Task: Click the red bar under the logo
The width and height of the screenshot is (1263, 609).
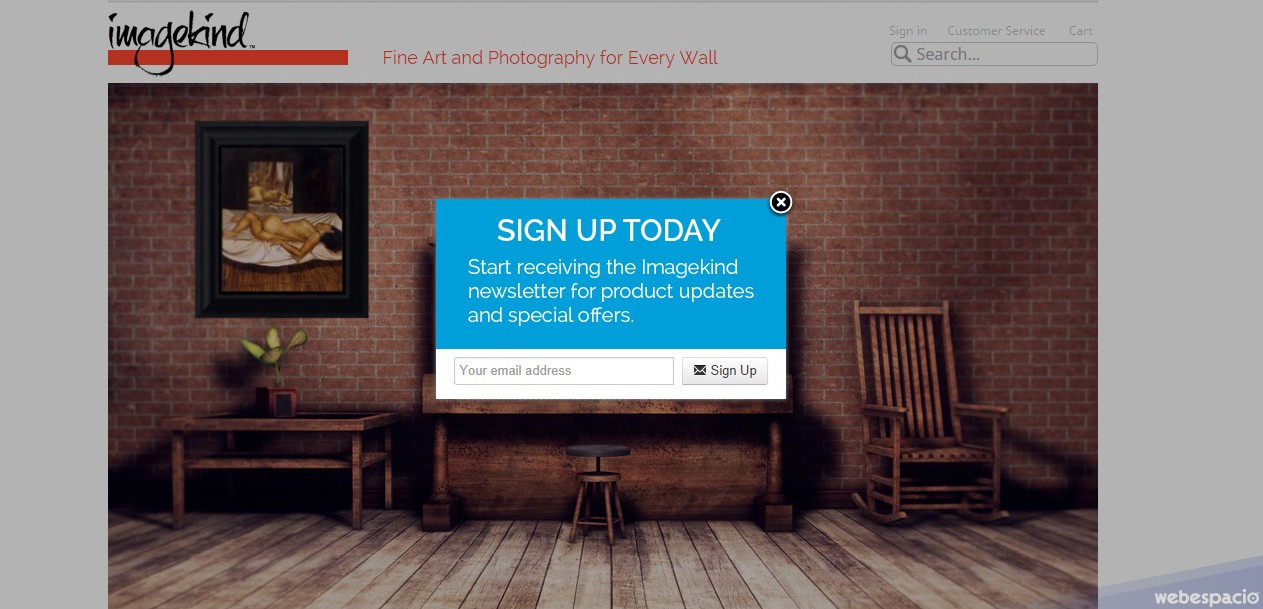Action: pos(228,57)
